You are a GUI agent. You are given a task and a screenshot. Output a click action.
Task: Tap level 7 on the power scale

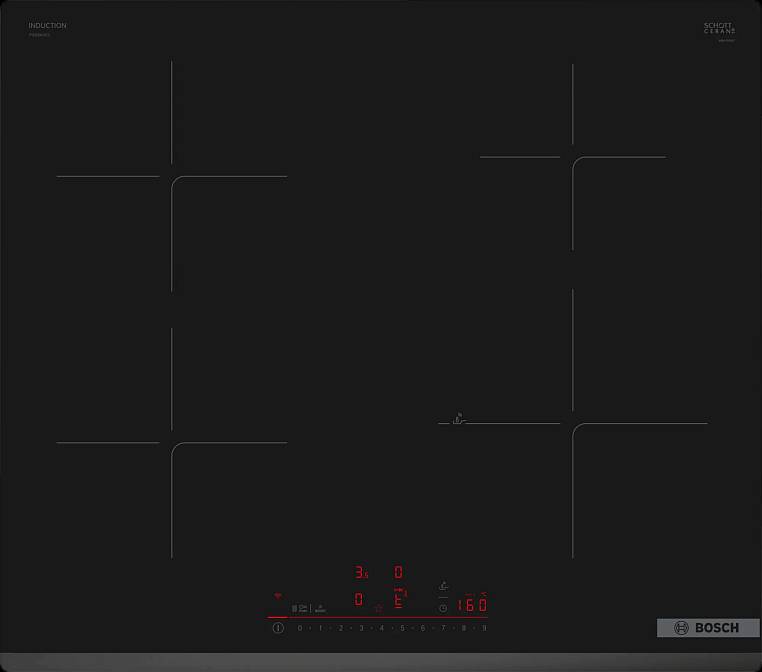[443, 628]
